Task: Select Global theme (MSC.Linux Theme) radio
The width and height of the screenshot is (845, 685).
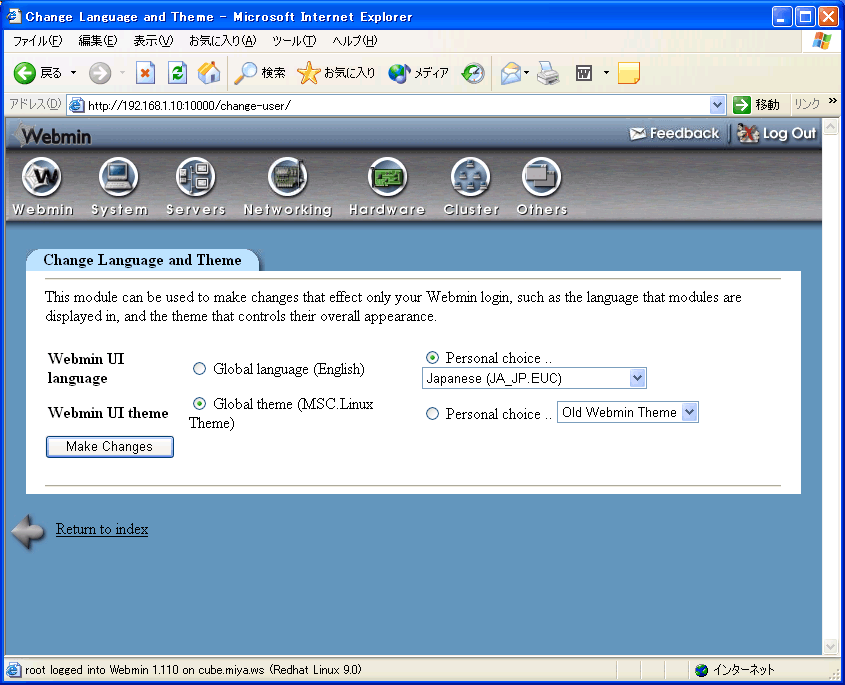Action: pos(199,403)
